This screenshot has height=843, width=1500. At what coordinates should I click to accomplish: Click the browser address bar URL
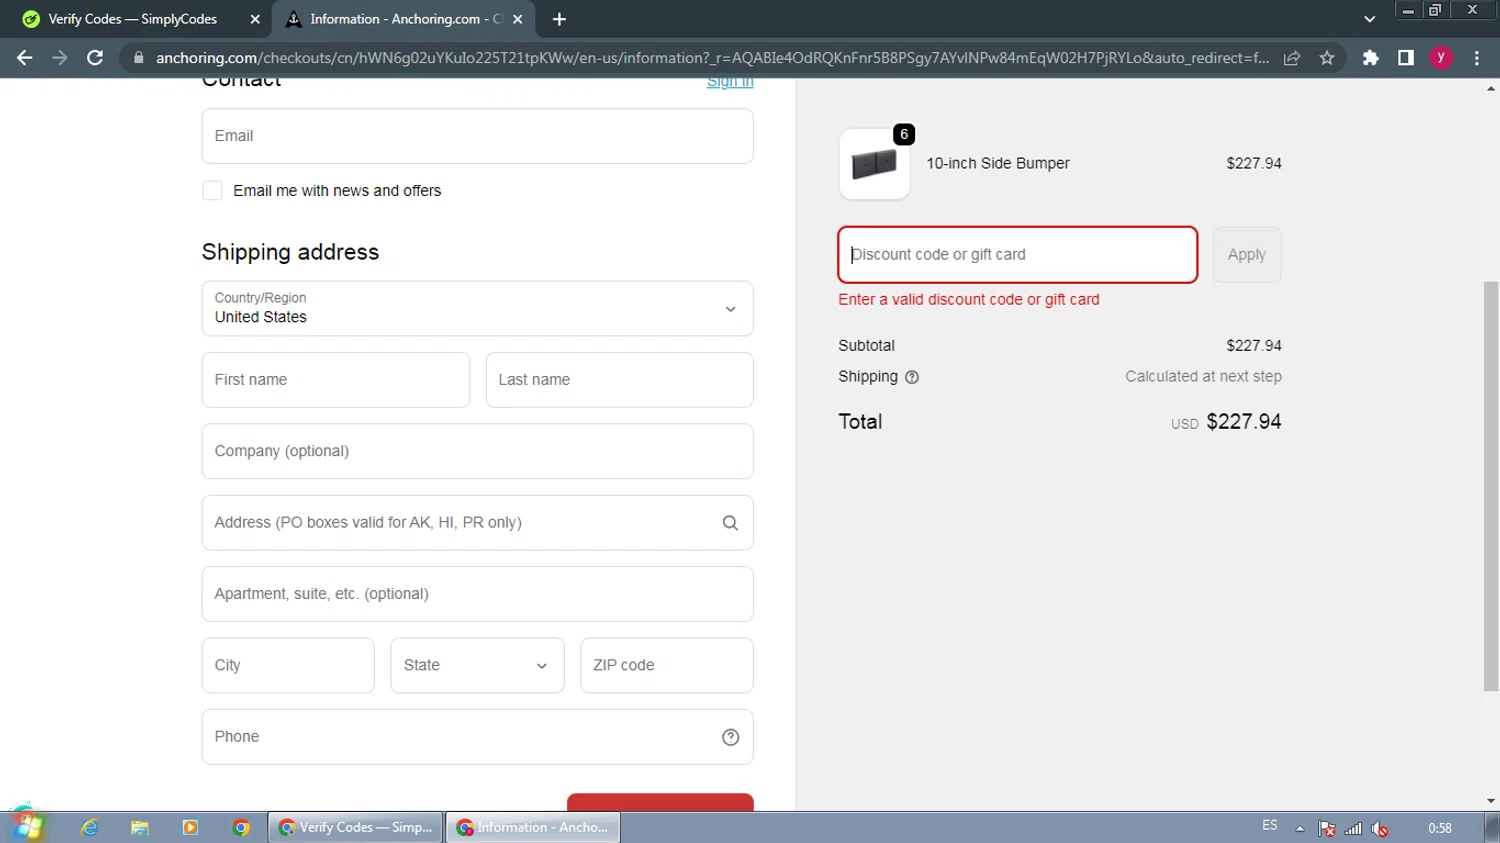click(712, 58)
